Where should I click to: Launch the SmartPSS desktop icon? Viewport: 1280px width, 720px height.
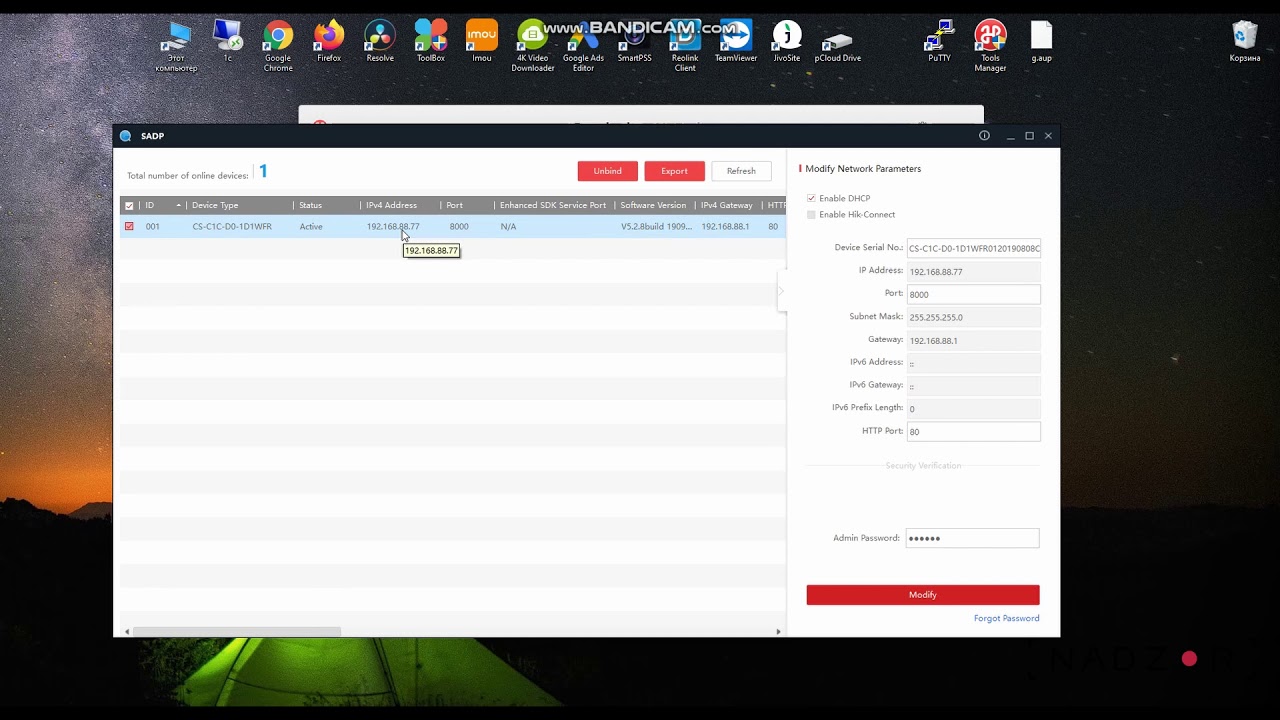point(634,42)
